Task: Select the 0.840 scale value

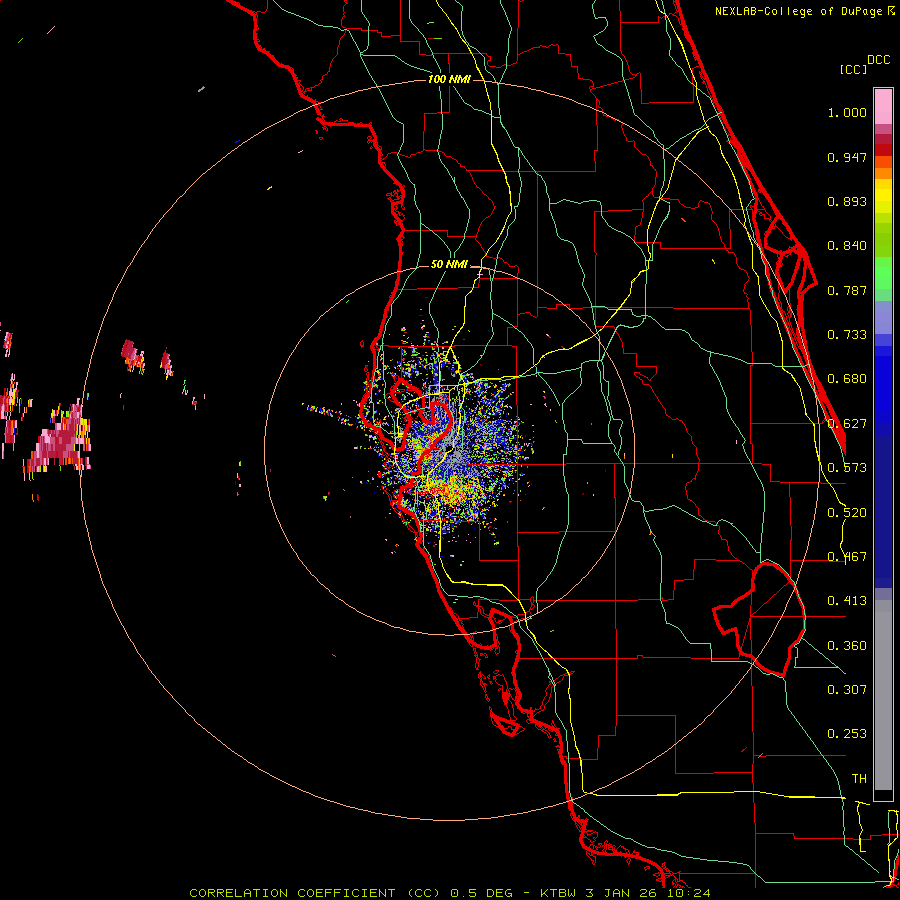Action: click(x=847, y=246)
